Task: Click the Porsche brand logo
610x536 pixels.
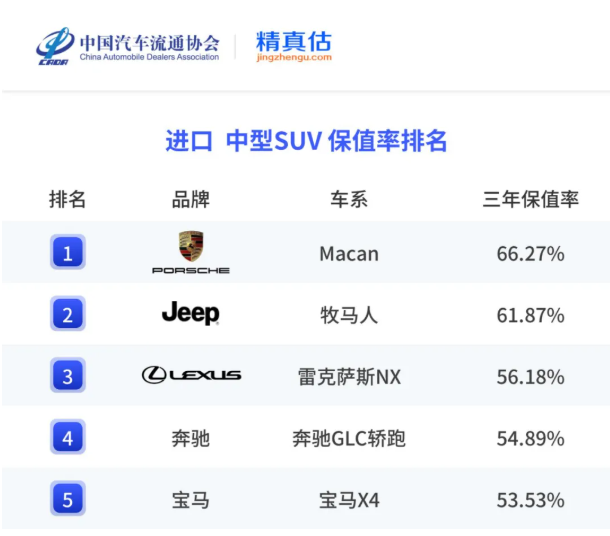Action: coord(190,252)
